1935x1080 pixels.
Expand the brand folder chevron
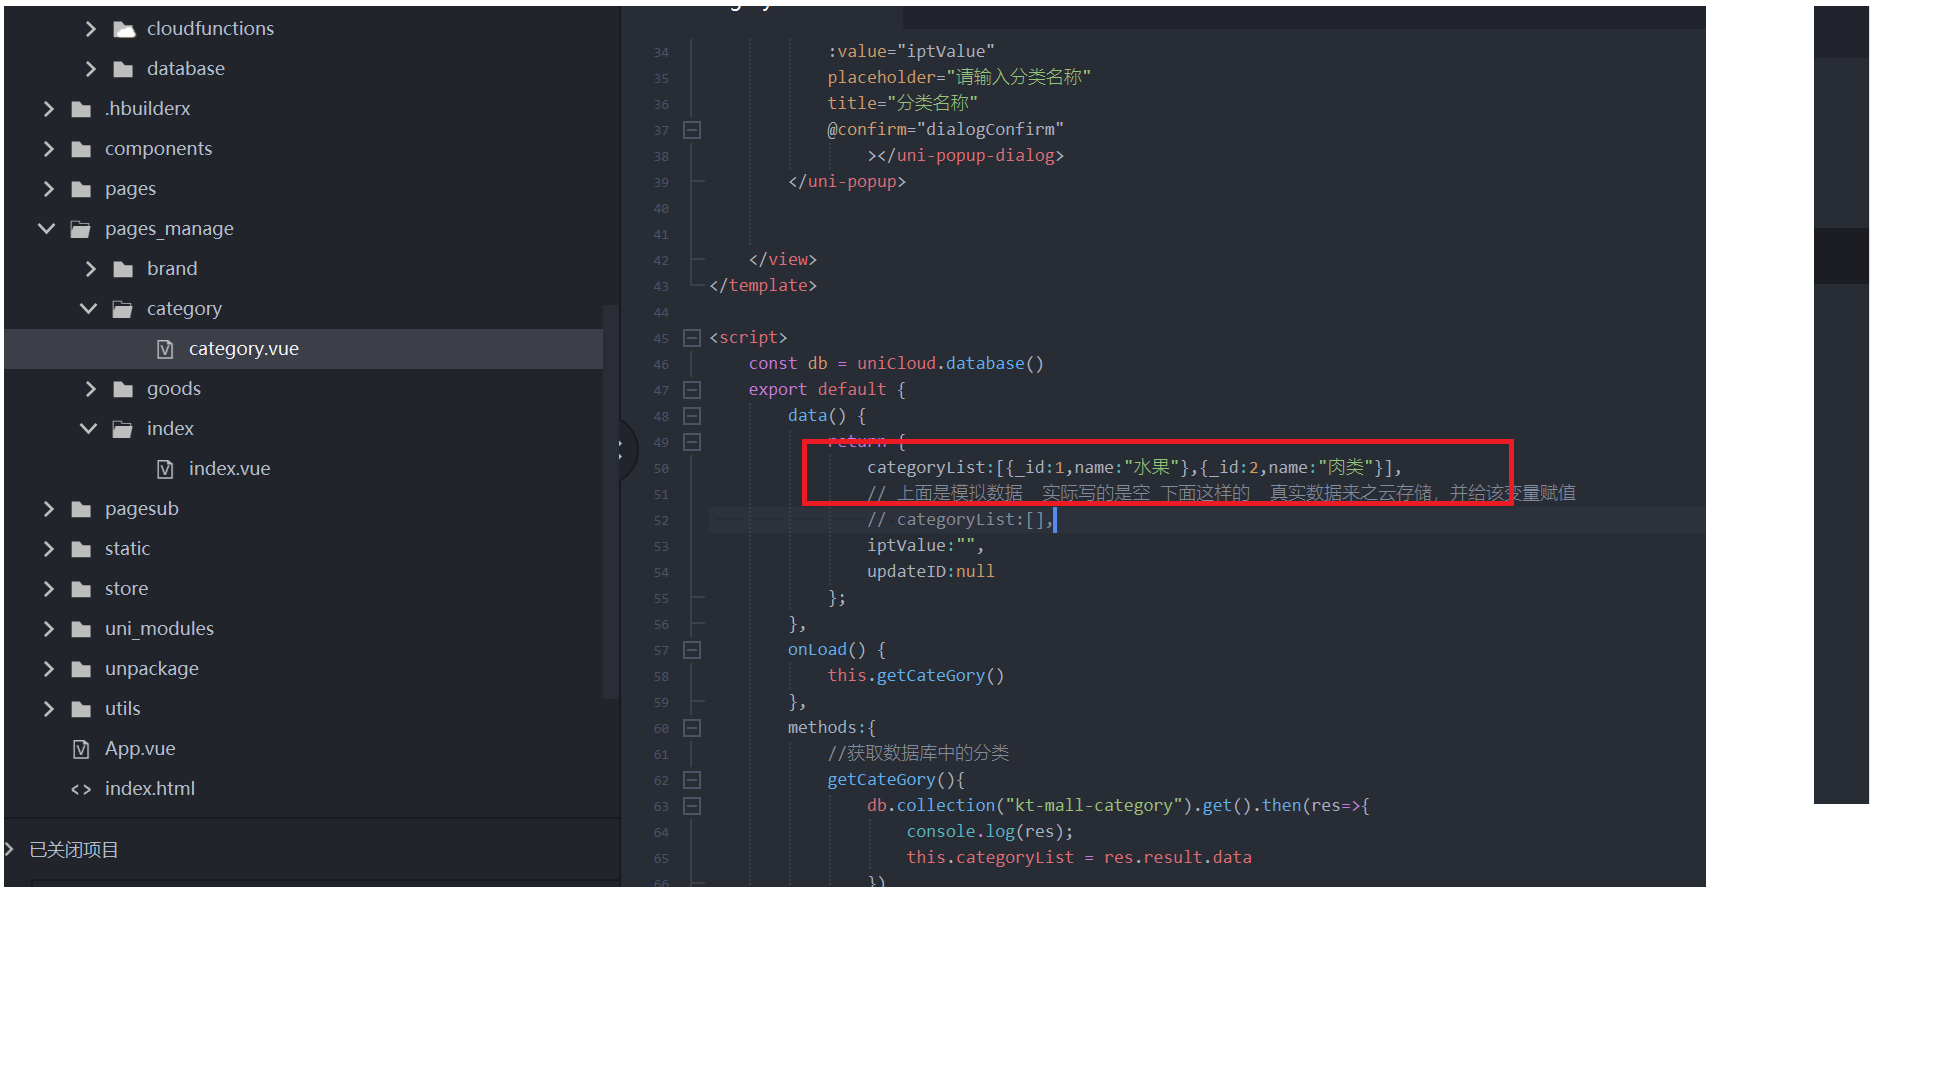(x=90, y=269)
